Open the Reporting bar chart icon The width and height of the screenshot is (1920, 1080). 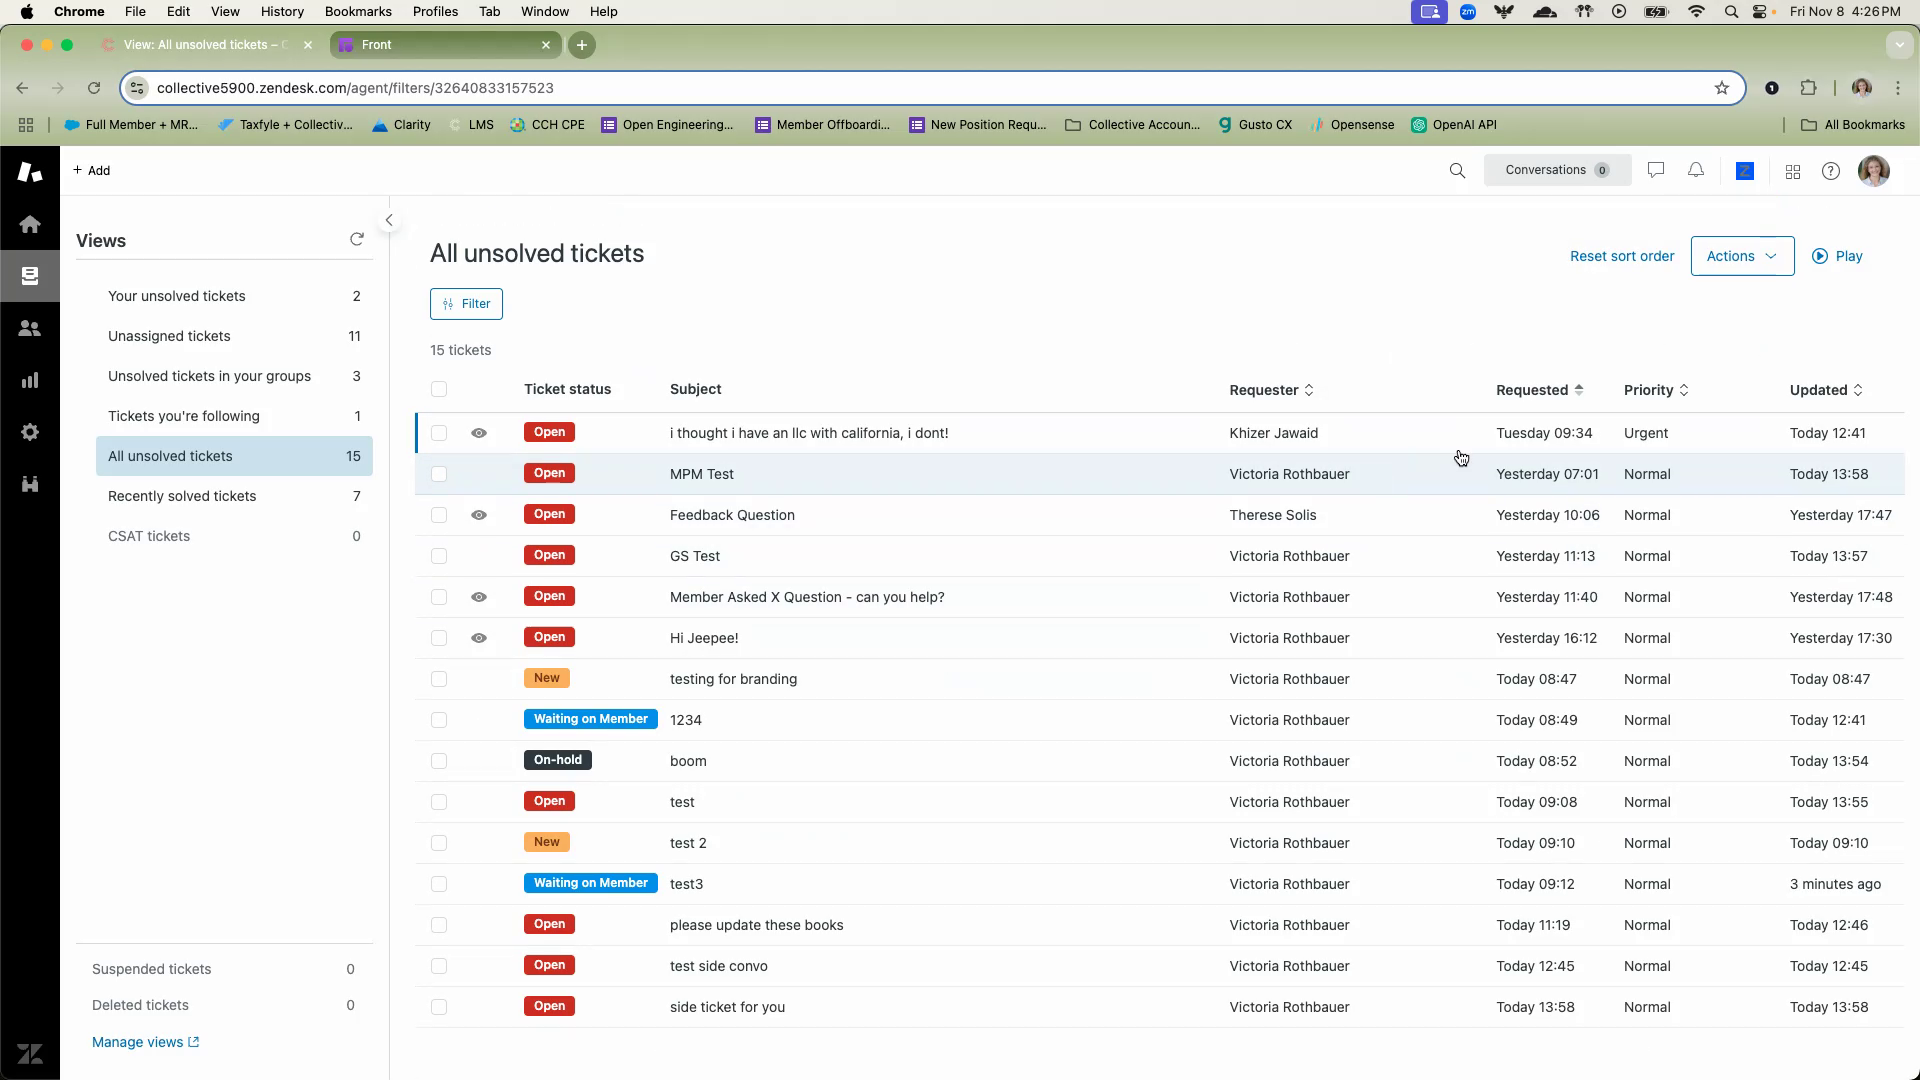[30, 380]
